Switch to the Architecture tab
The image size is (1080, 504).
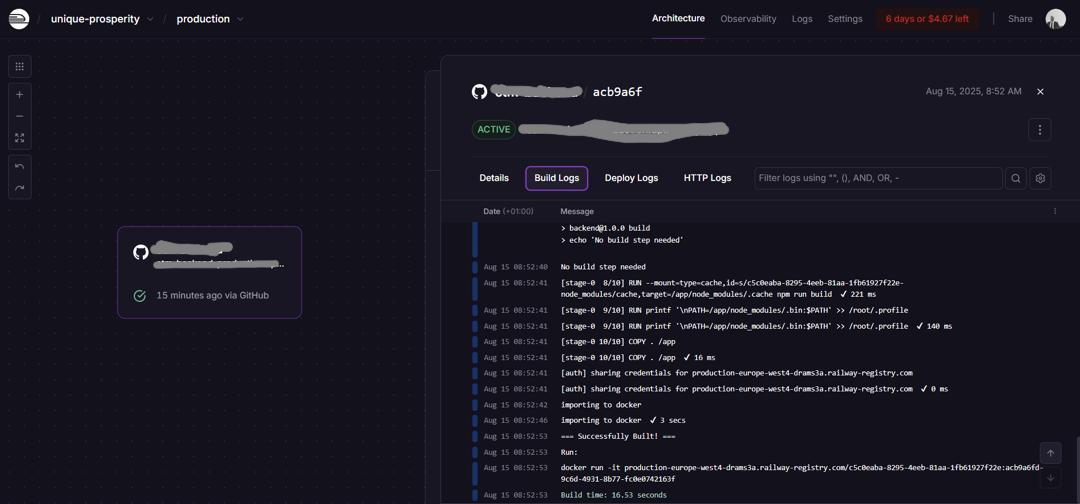click(678, 19)
